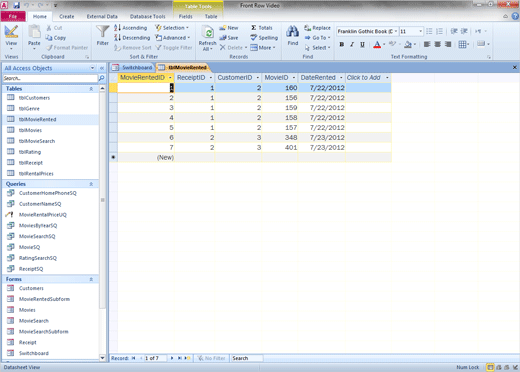
Task: Switch to the Create ribbon tab
Action: point(67,16)
